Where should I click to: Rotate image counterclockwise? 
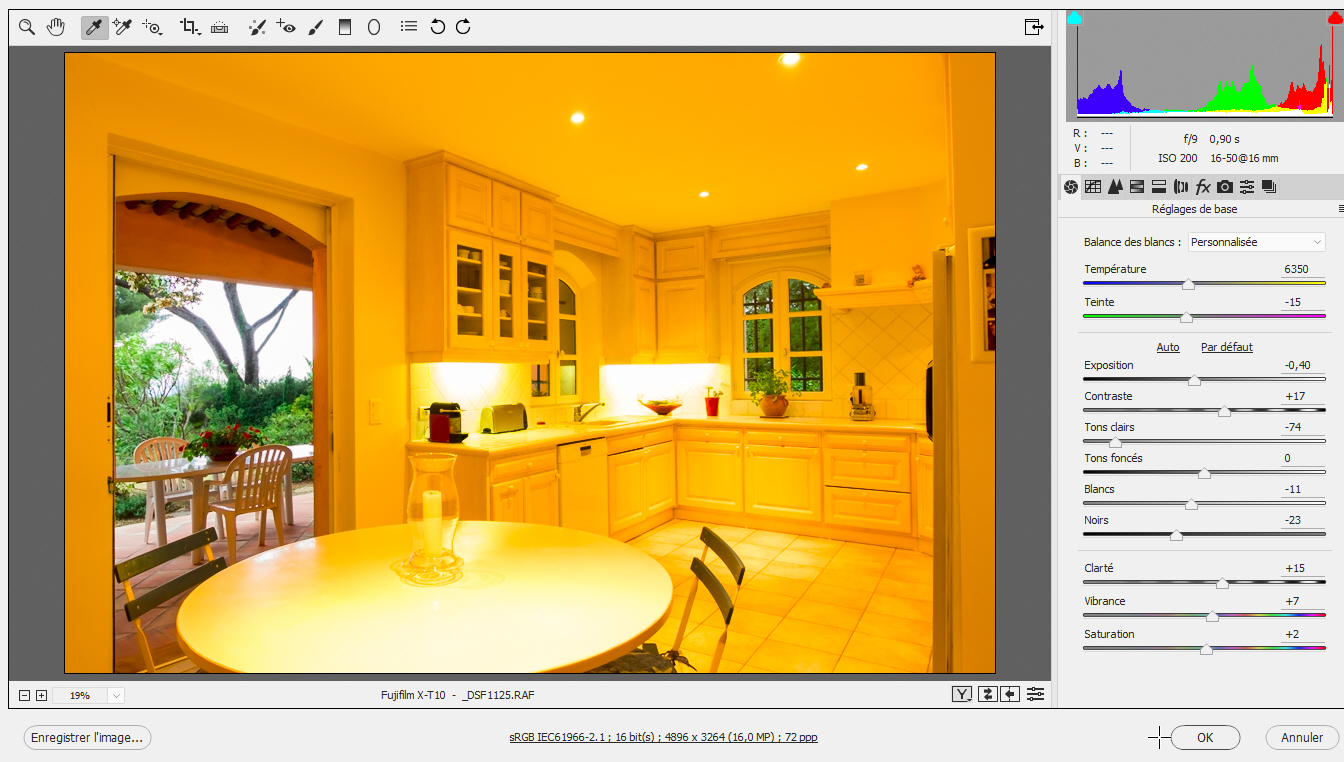pyautogui.click(x=437, y=27)
